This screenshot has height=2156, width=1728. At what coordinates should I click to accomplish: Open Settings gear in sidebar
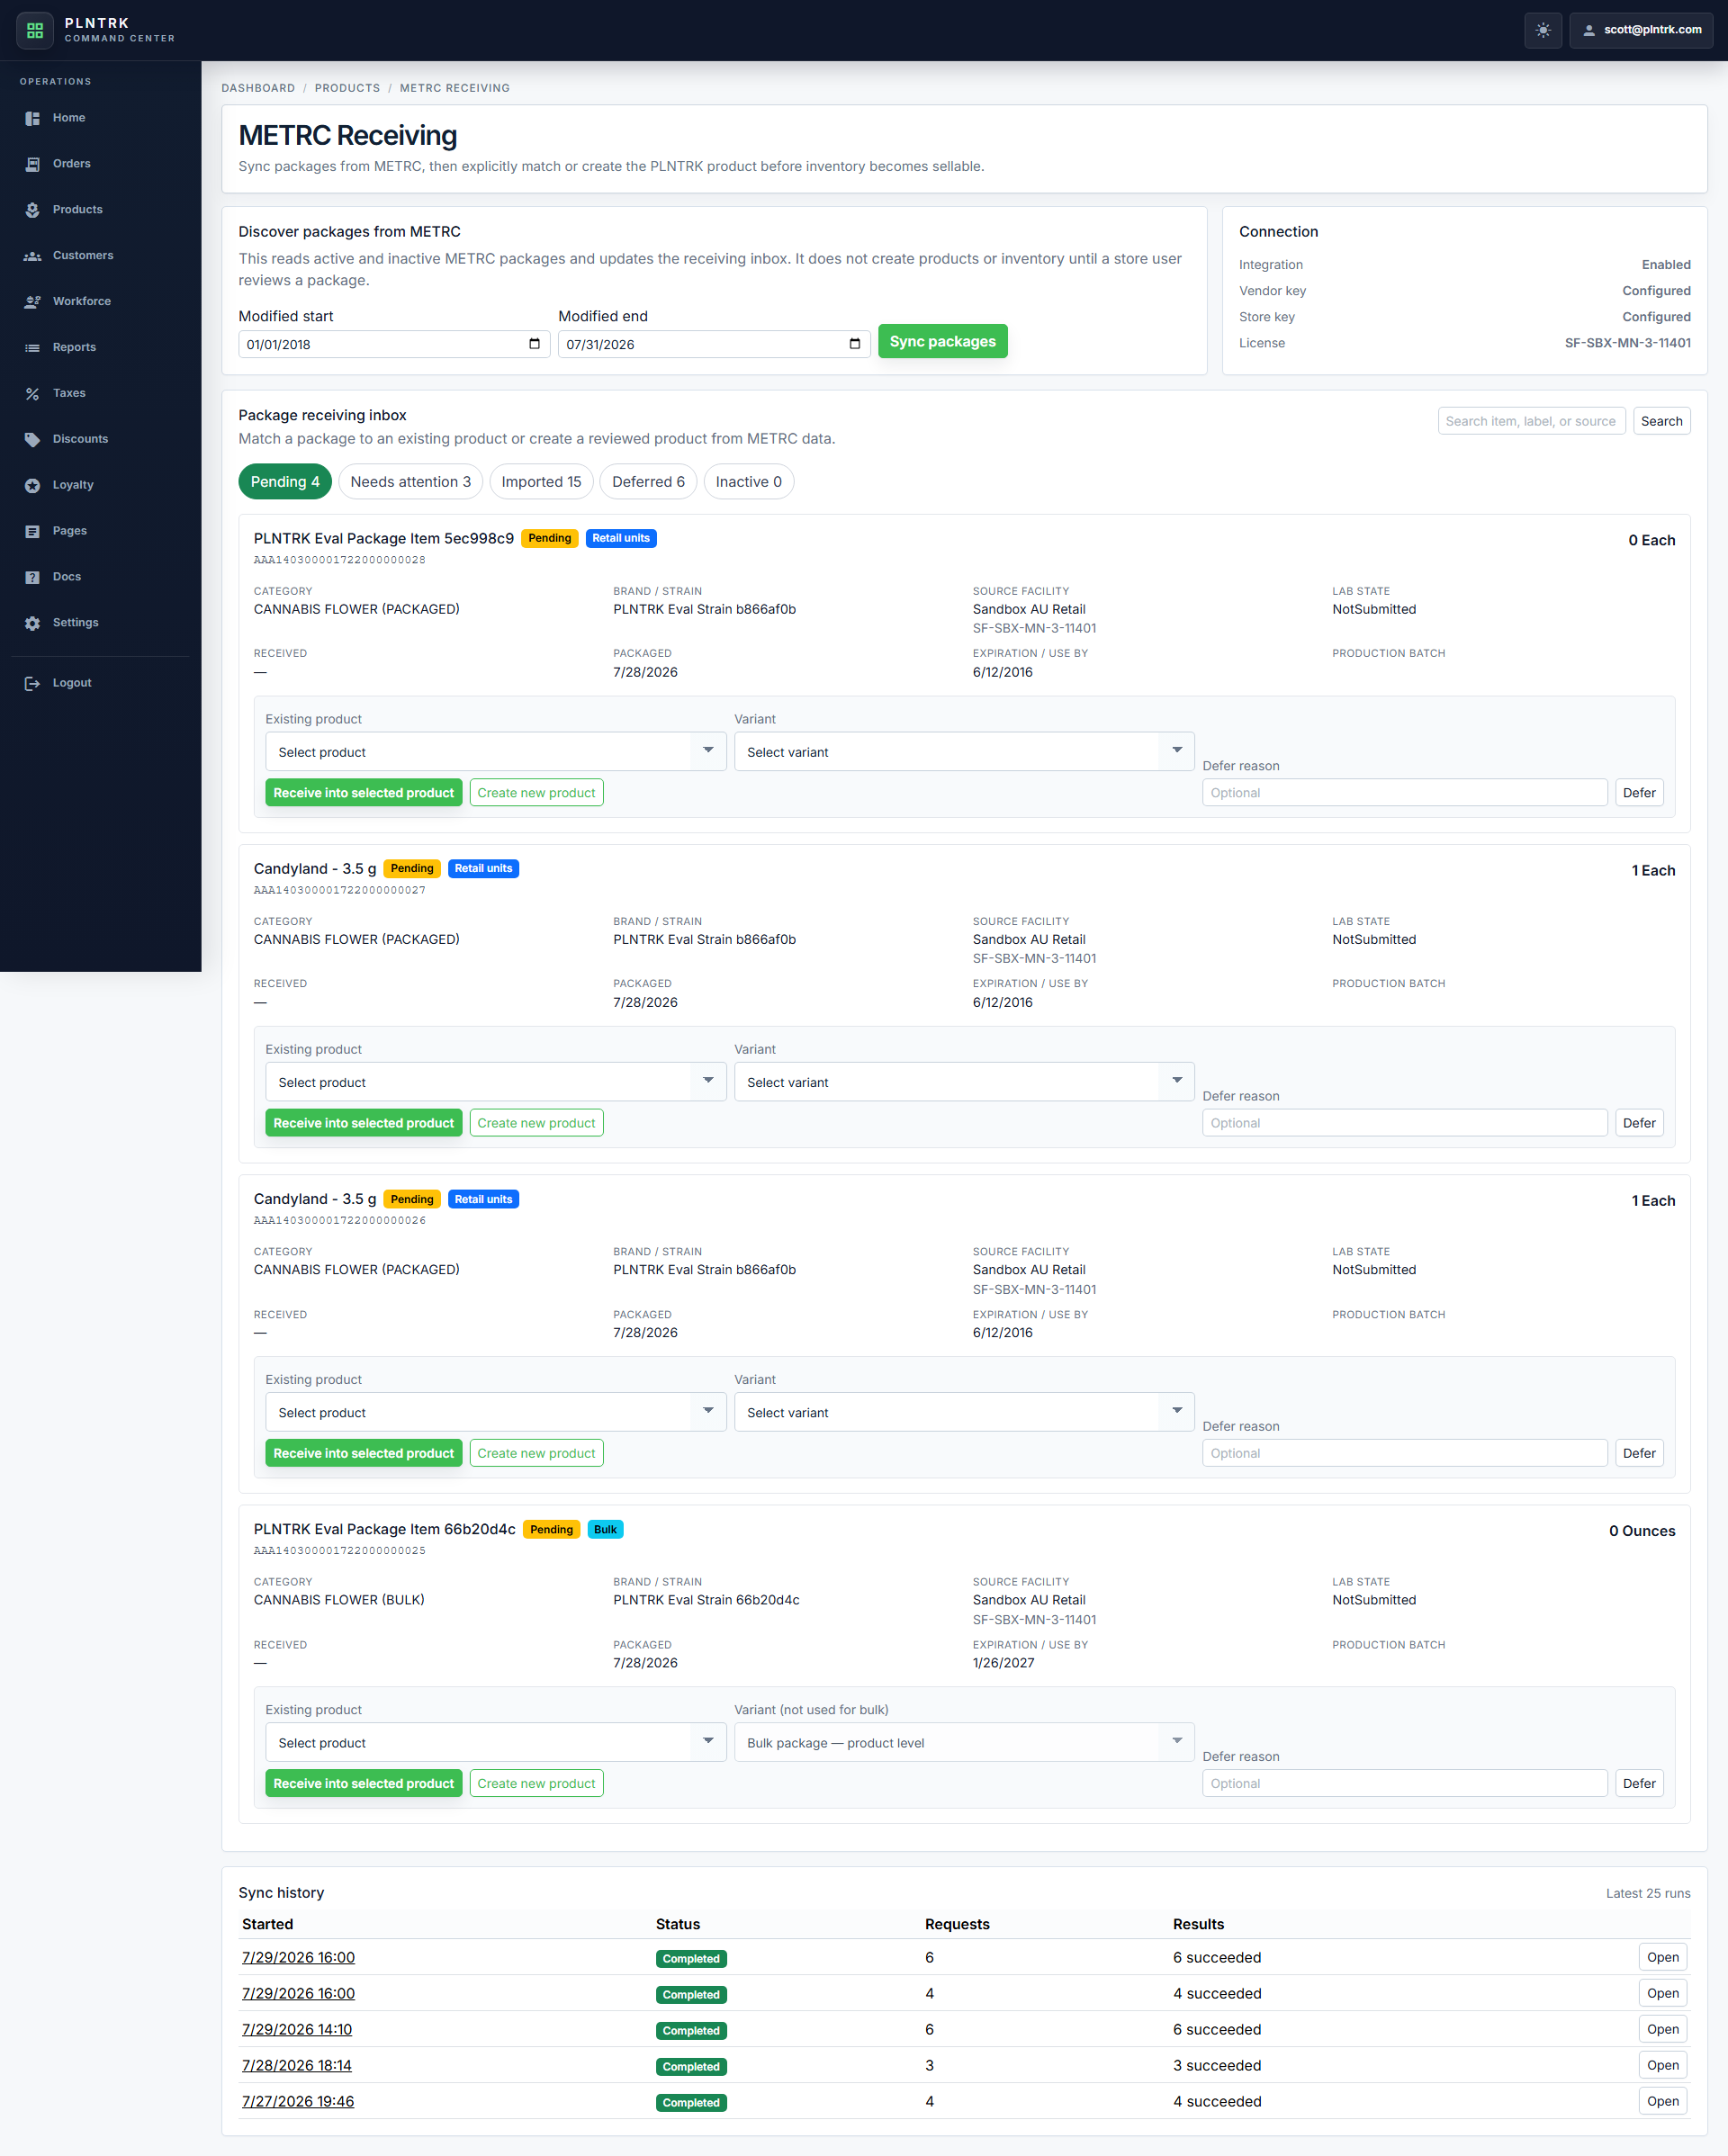coord(32,623)
